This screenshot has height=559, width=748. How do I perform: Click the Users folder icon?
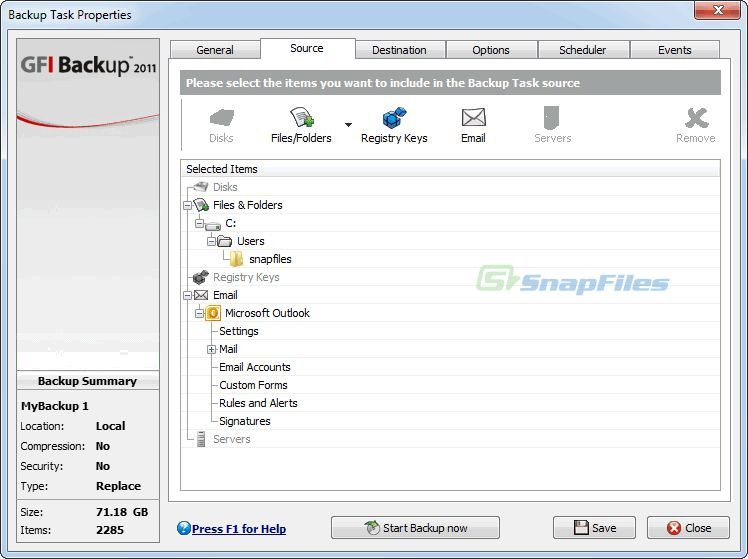click(x=225, y=241)
